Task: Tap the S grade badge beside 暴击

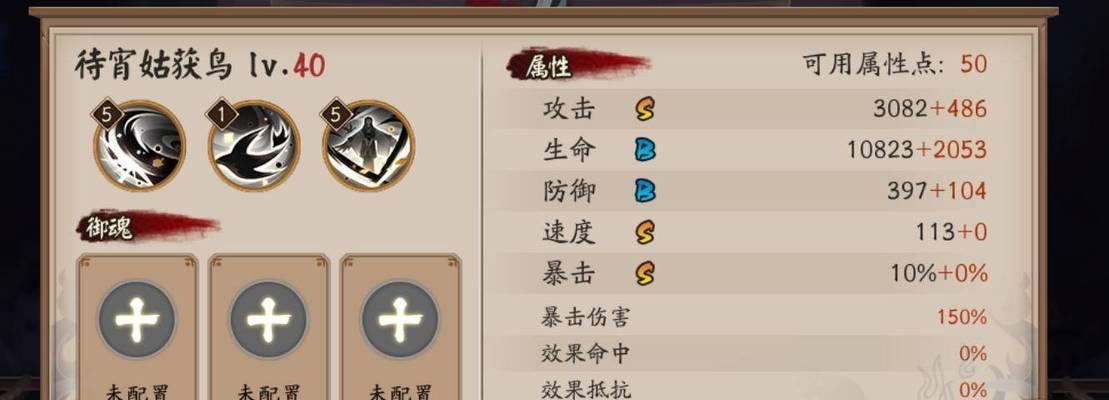Action: click(x=644, y=273)
